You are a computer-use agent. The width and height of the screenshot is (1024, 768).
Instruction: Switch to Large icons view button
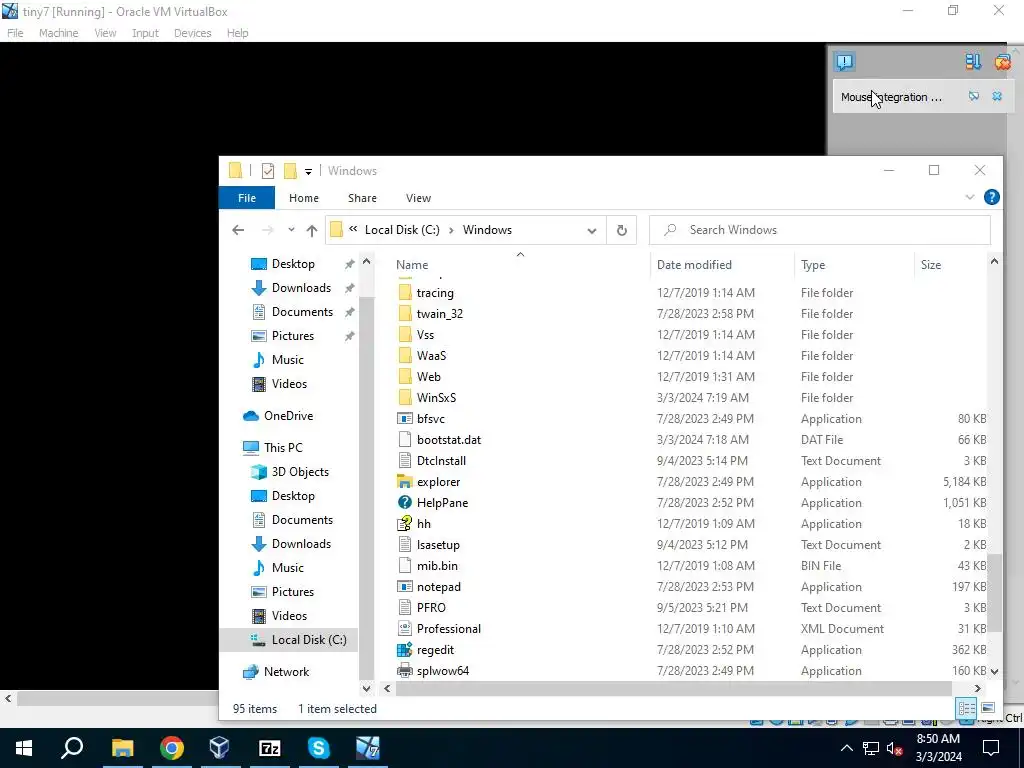988,708
